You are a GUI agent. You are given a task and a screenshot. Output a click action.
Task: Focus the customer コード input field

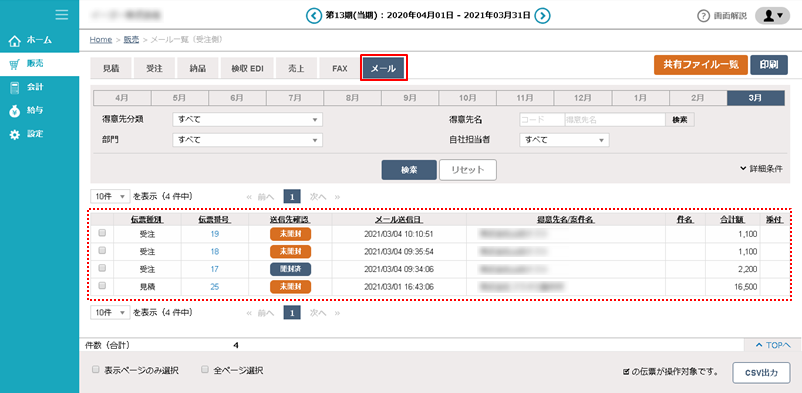542,120
